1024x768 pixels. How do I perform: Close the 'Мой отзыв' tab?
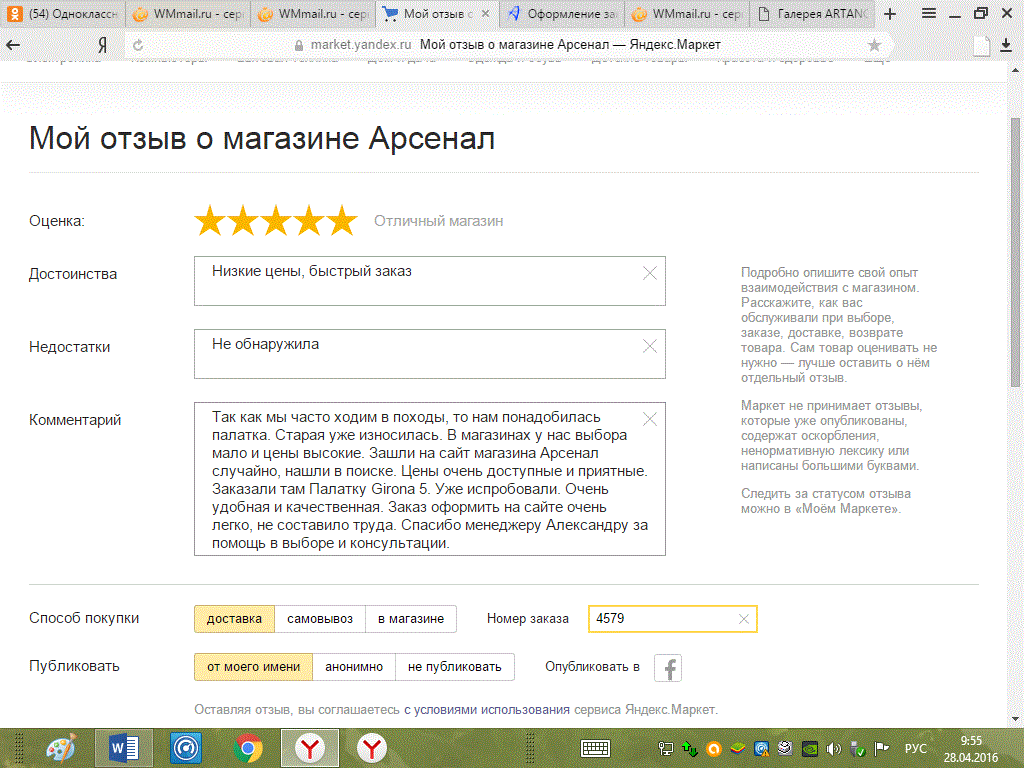(485, 14)
